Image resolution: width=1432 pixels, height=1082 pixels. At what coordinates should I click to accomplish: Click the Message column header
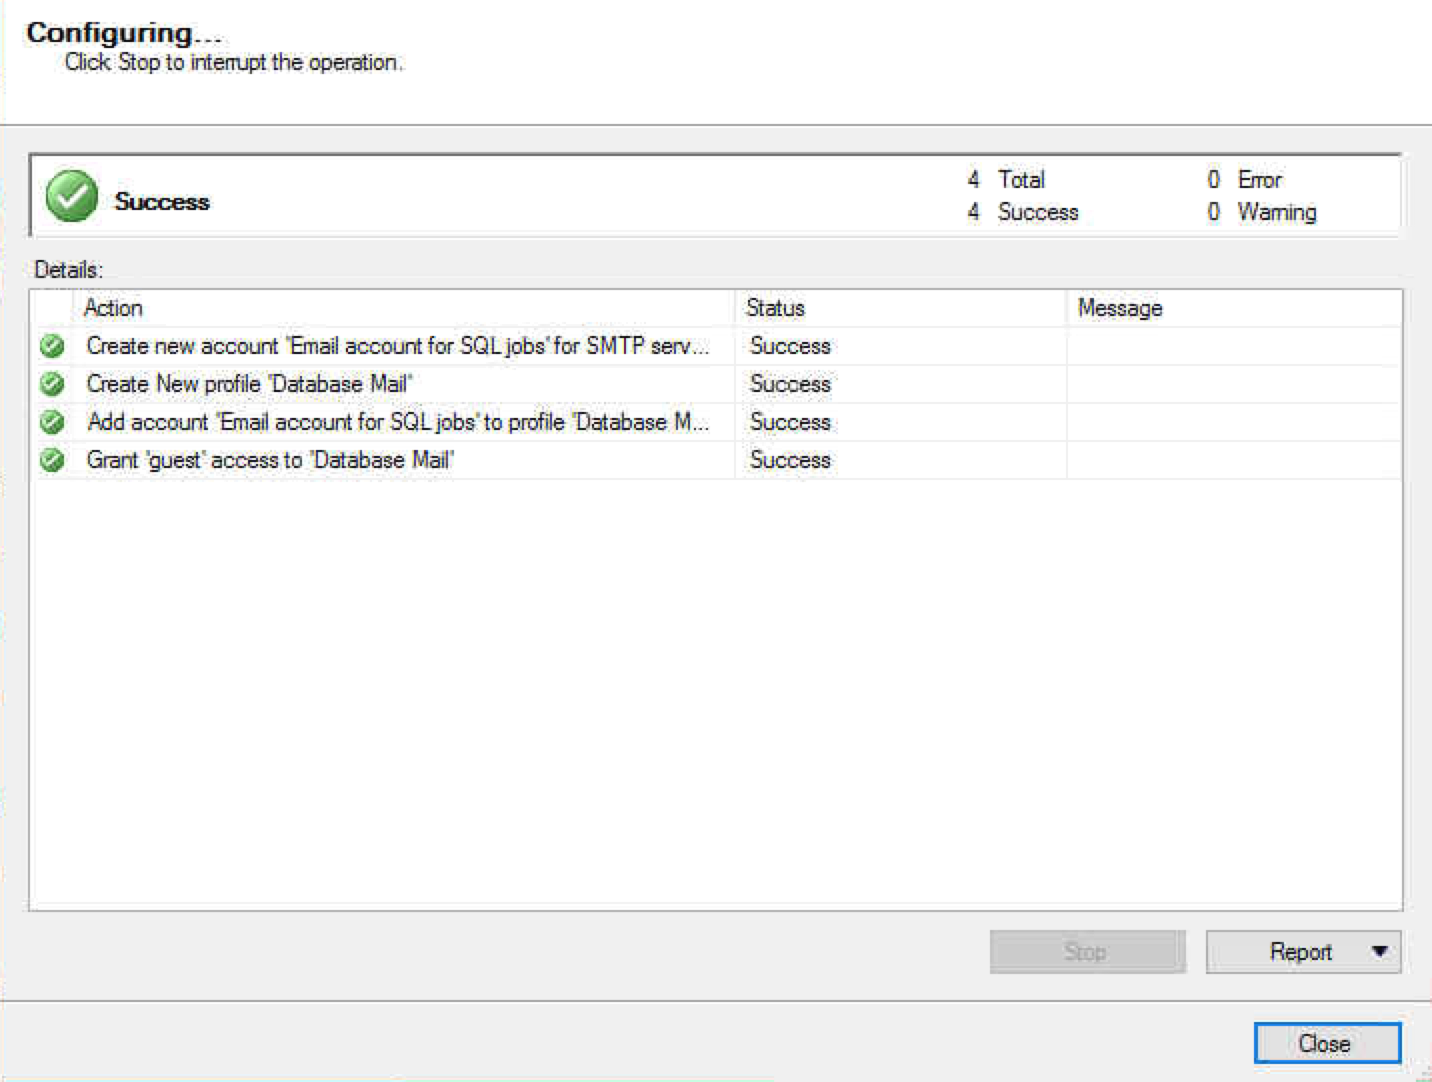(1234, 308)
